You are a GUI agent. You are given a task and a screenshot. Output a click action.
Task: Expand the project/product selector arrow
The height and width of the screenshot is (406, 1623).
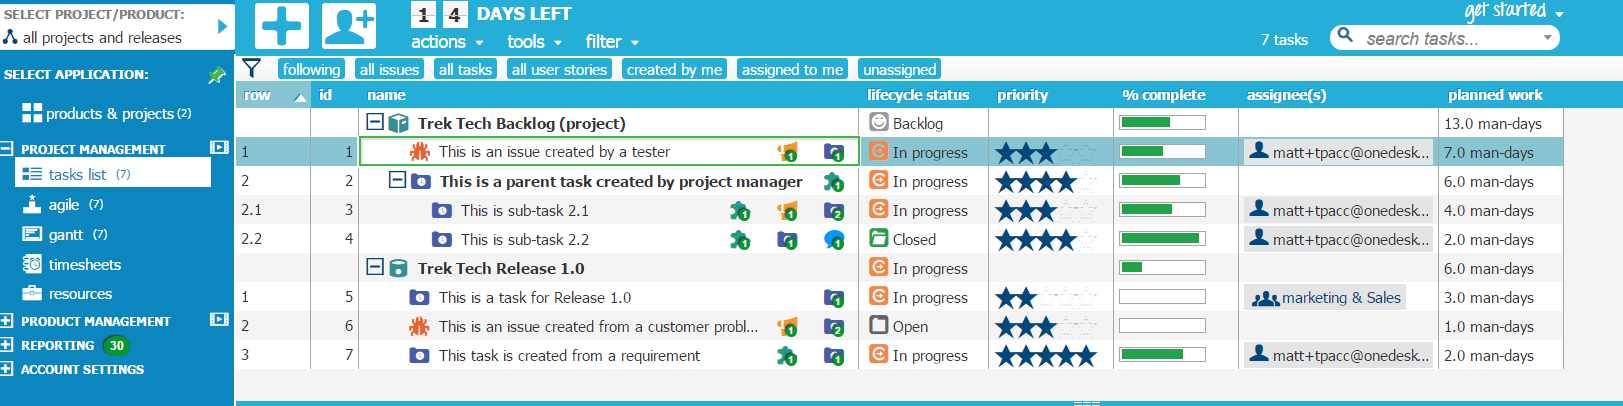[x=222, y=26]
